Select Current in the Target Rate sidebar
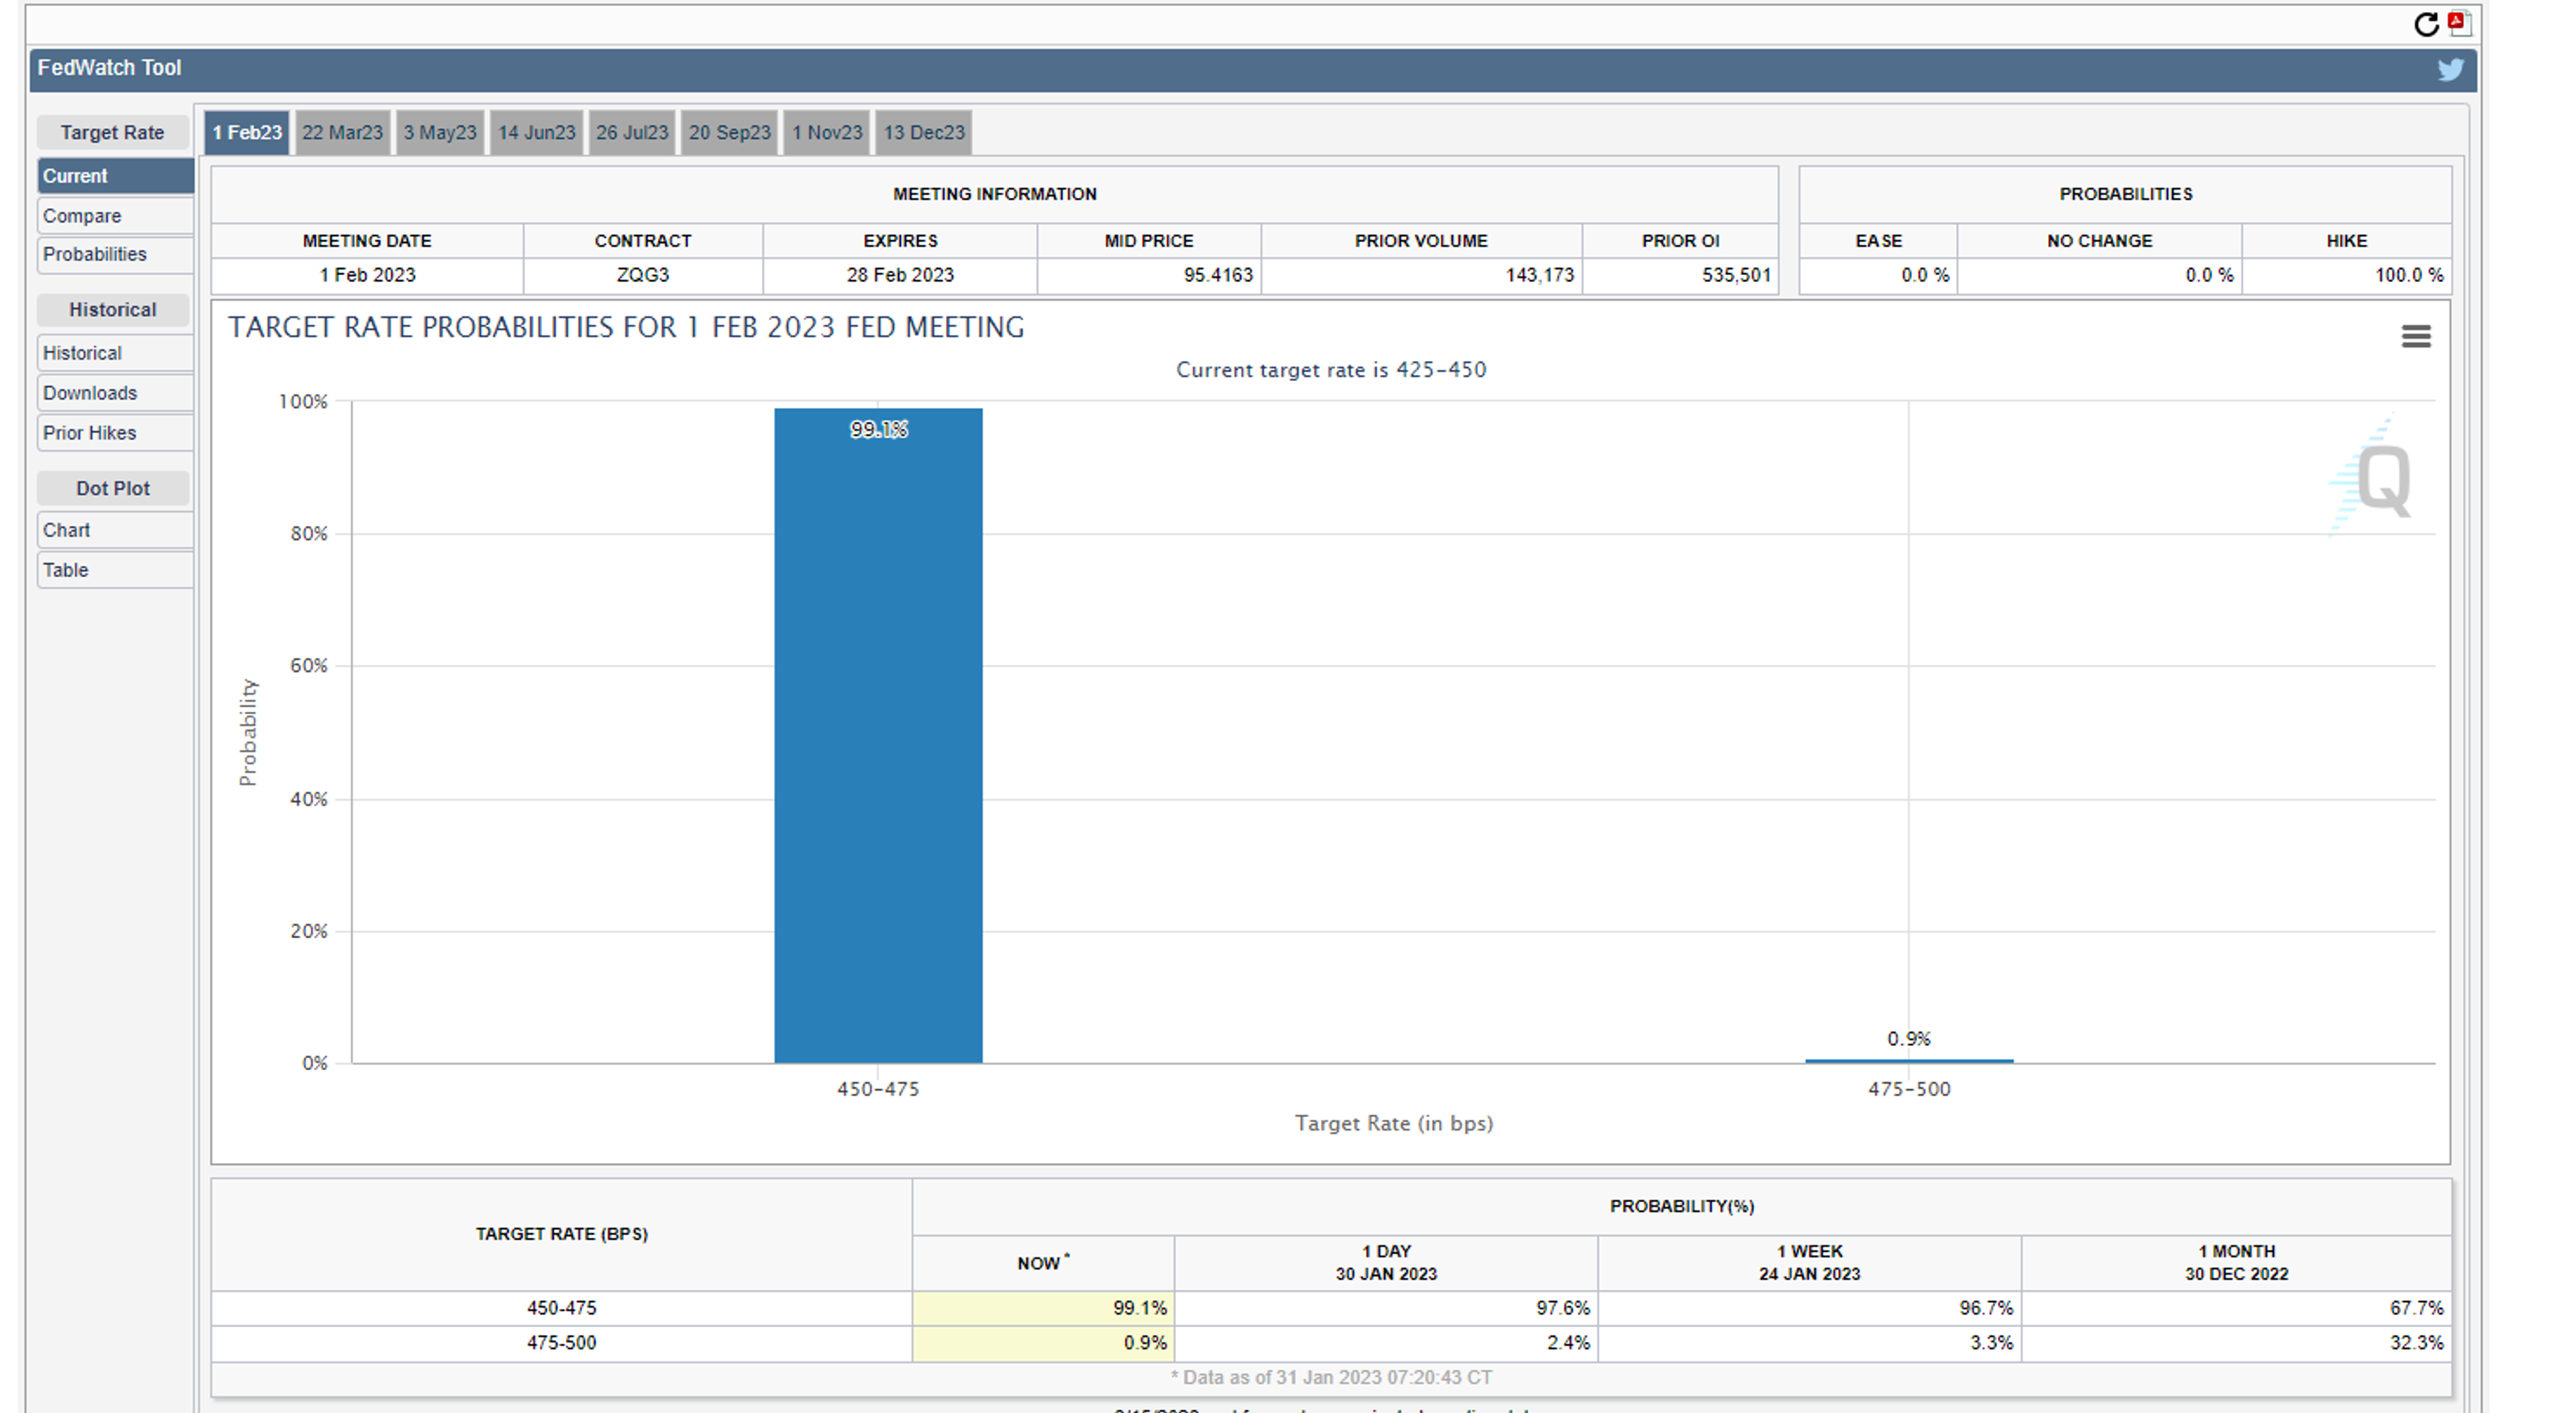 [116, 176]
